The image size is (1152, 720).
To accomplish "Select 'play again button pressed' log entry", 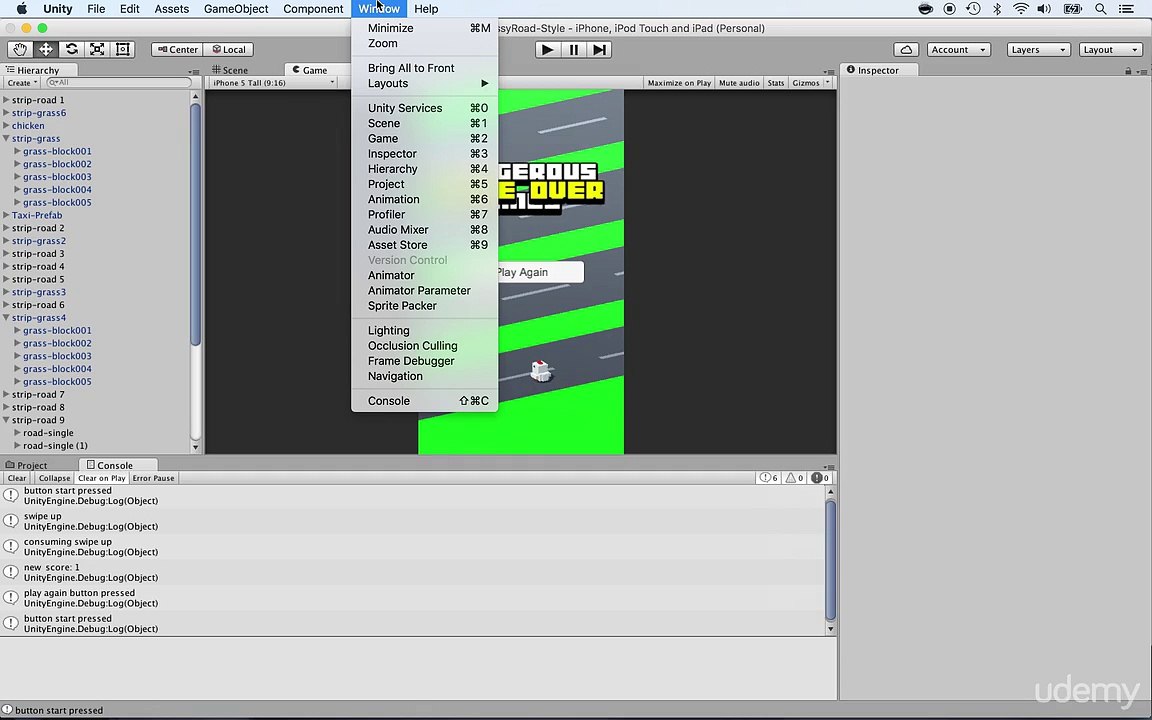I will (414, 598).
